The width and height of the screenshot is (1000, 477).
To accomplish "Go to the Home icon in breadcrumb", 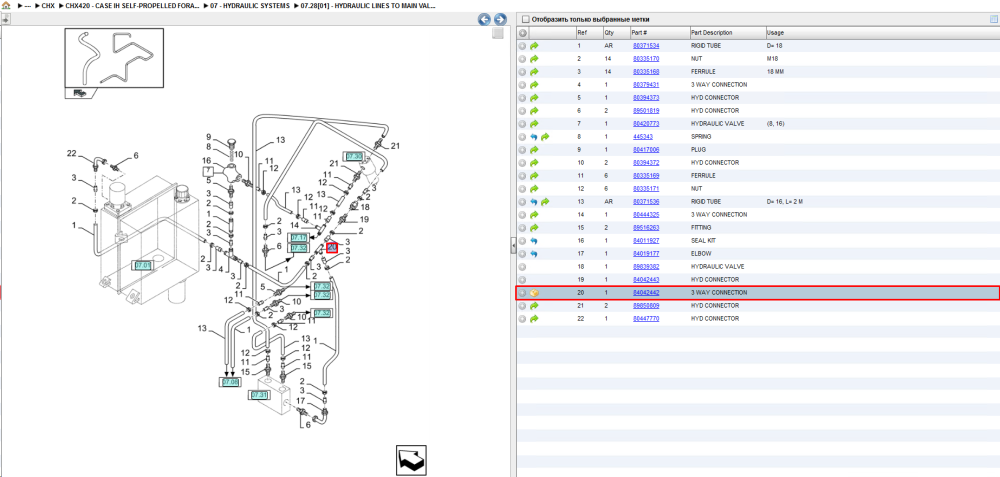I will [x=6, y=5].
